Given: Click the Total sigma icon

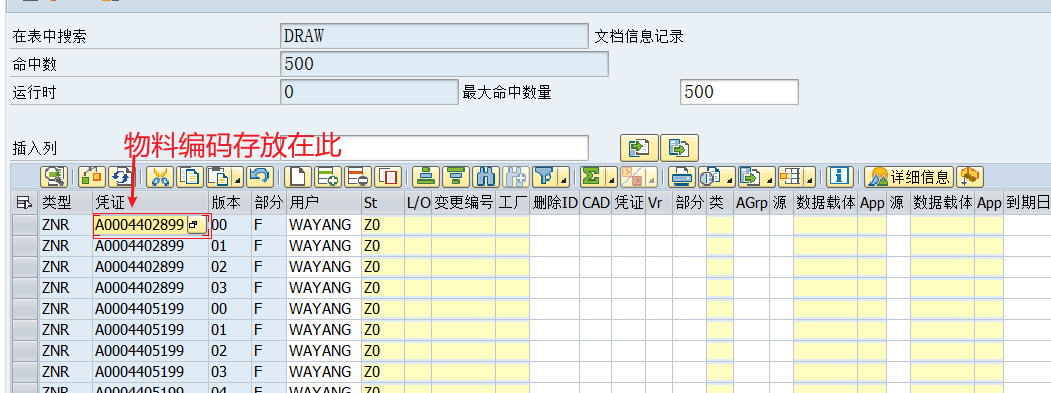Looking at the screenshot, I should tap(593, 177).
